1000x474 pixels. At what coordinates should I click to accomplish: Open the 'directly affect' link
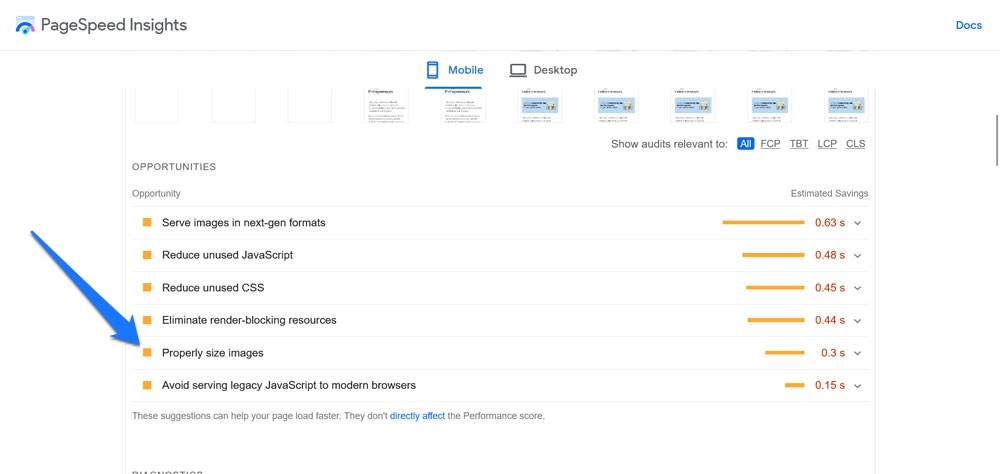pos(417,416)
